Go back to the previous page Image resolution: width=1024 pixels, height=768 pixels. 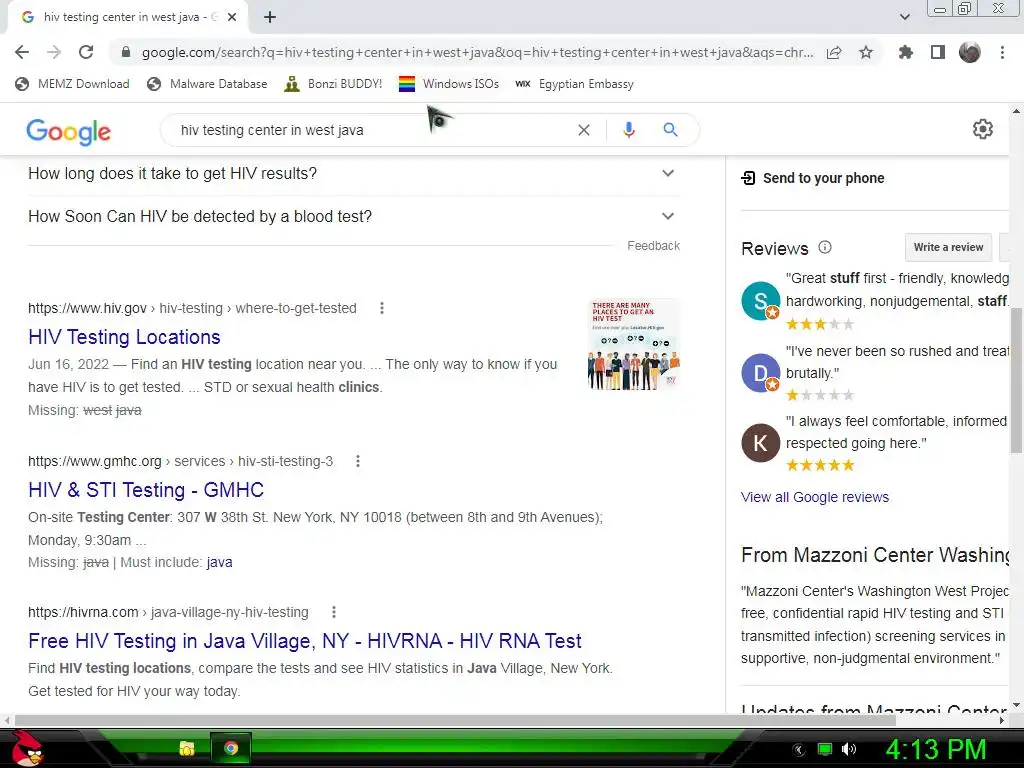pyautogui.click(x=22, y=52)
